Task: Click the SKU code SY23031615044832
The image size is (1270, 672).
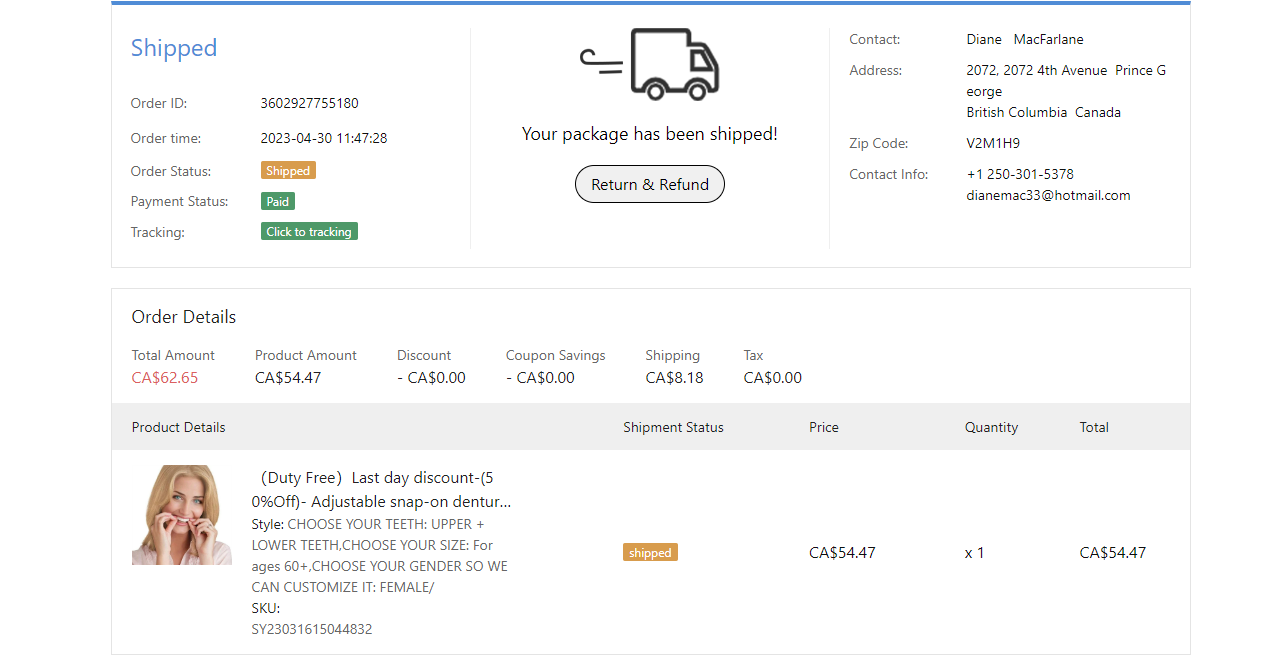Action: 312,629
